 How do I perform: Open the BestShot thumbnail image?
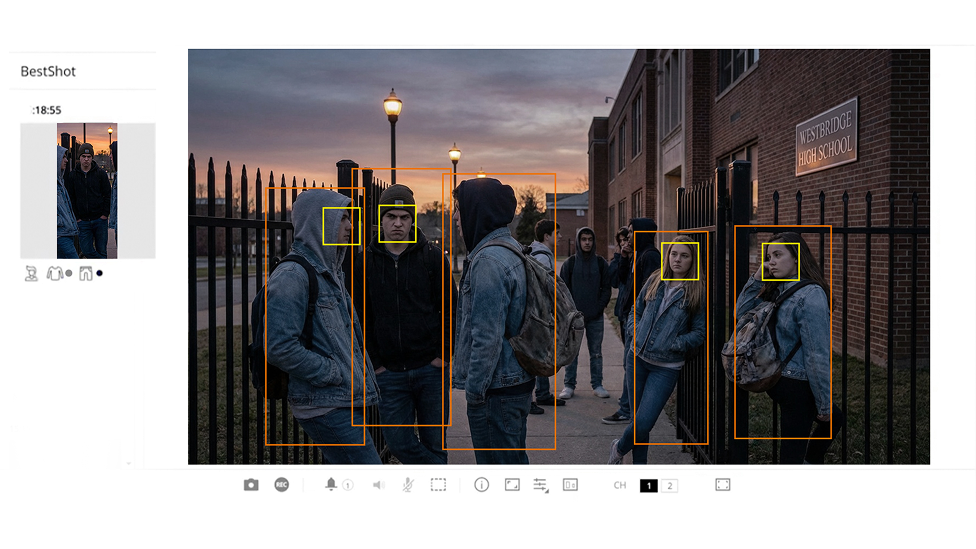(87, 190)
